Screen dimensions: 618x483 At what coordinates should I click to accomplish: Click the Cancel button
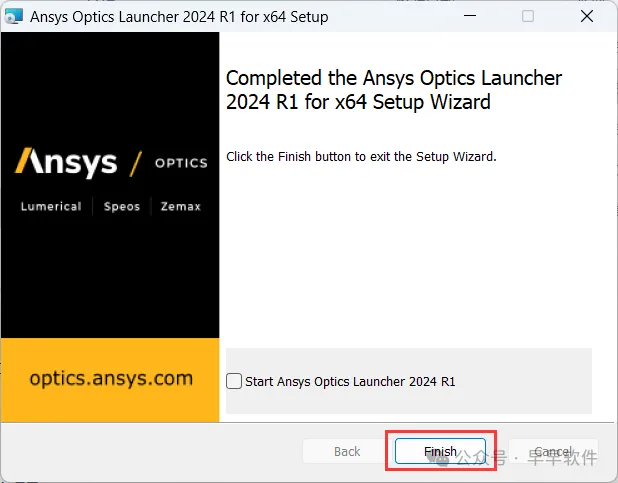point(553,451)
